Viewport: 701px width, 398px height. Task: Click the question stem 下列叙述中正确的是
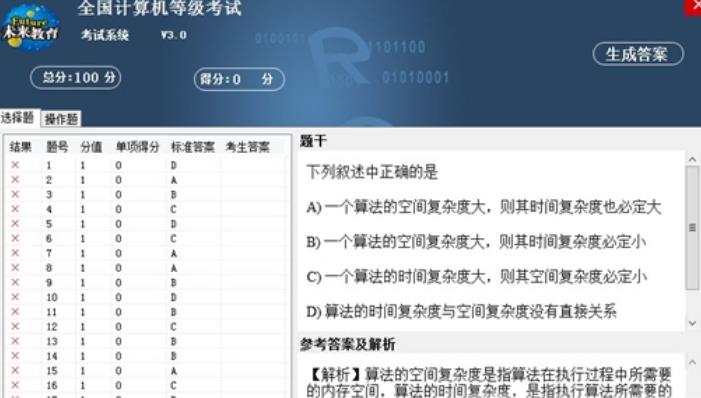(372, 172)
